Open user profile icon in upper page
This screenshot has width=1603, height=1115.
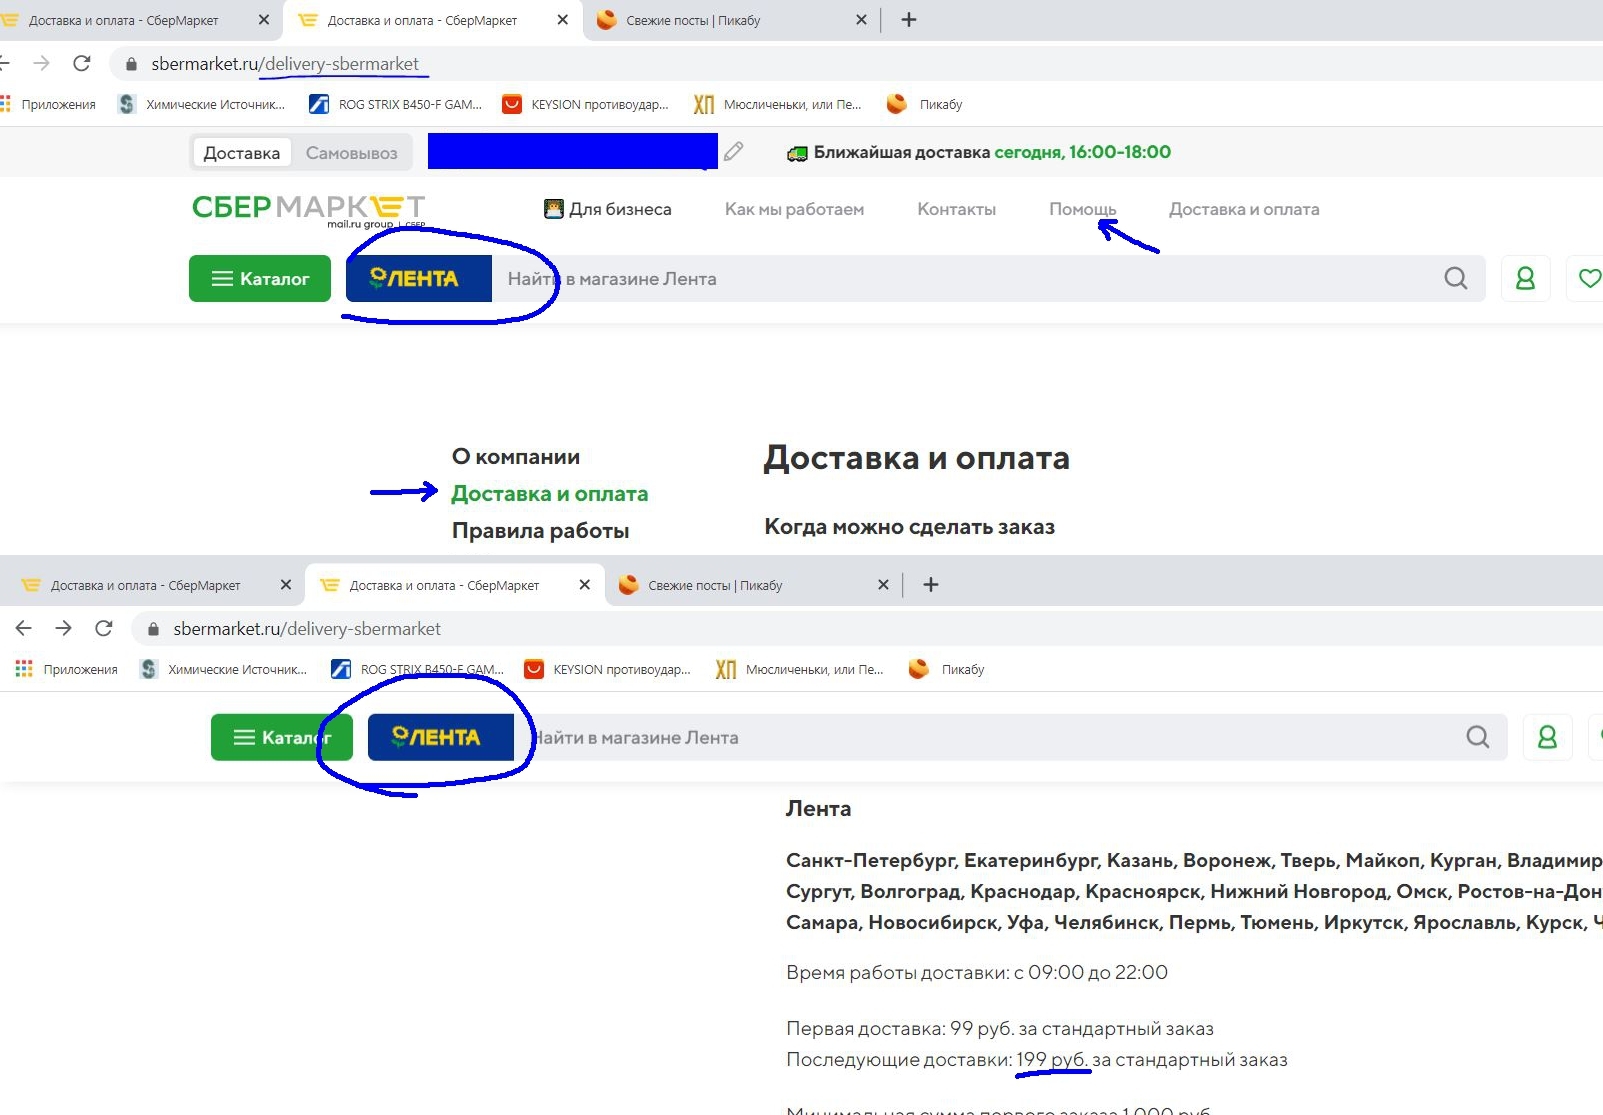(1525, 279)
